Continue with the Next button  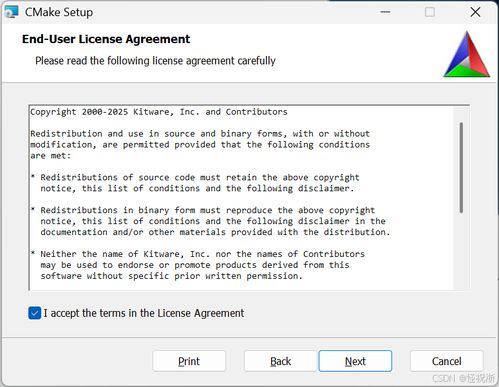355,361
